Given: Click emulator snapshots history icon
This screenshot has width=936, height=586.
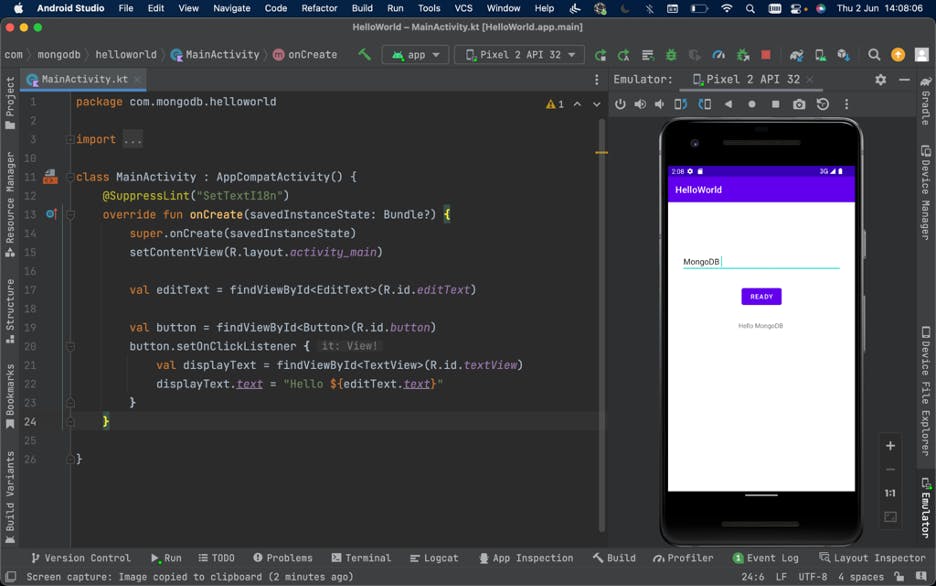Looking at the screenshot, I should (823, 104).
